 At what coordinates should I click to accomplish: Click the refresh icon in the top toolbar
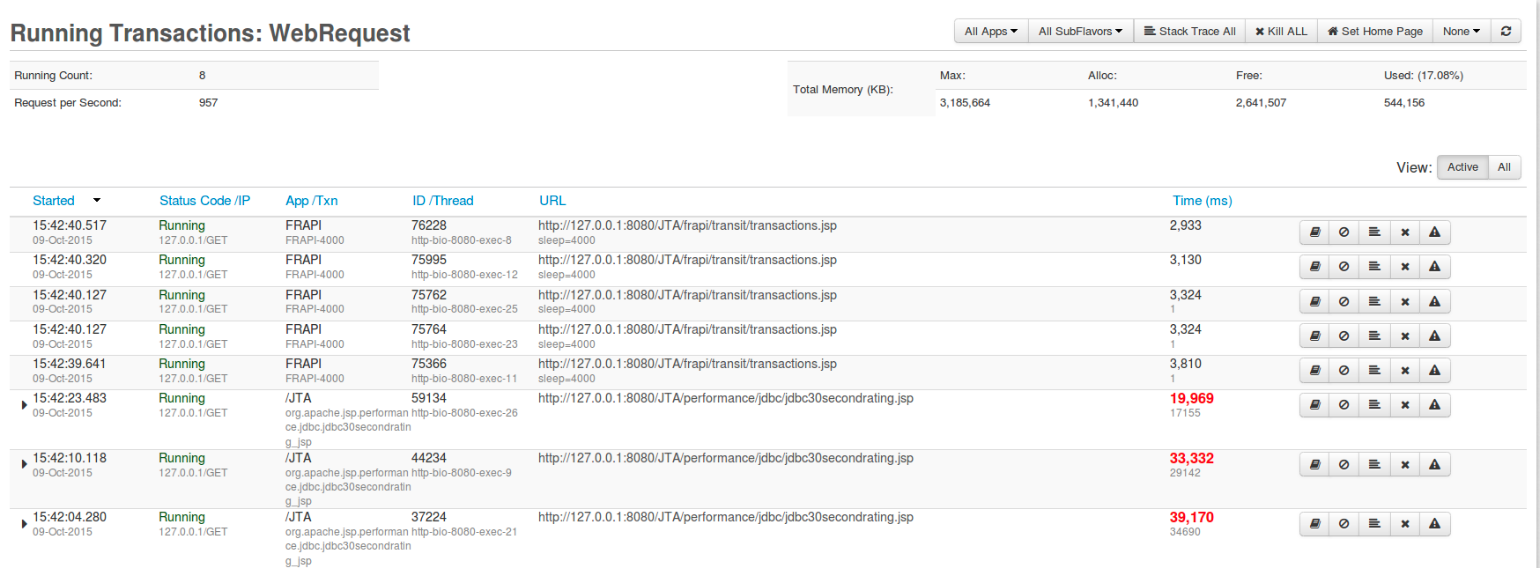click(1506, 31)
